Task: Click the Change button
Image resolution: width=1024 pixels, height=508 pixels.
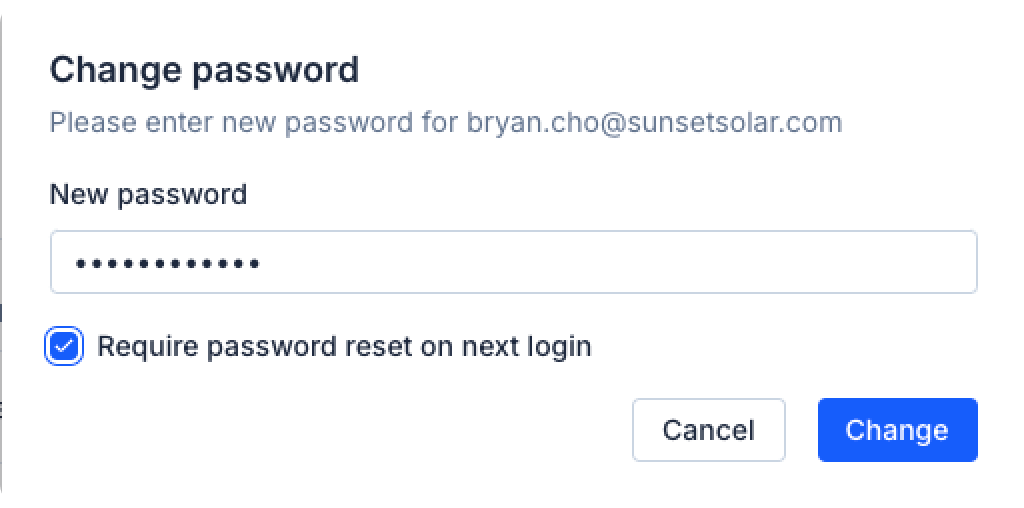Action: click(896, 430)
